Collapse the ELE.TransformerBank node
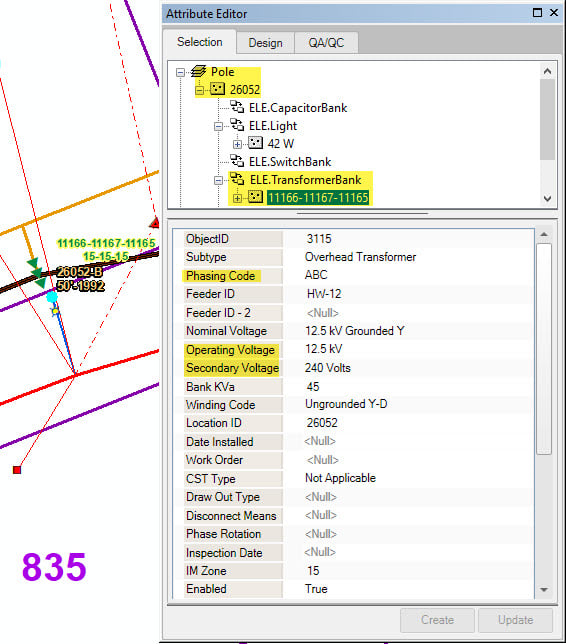This screenshot has width=566, height=644. [219, 180]
